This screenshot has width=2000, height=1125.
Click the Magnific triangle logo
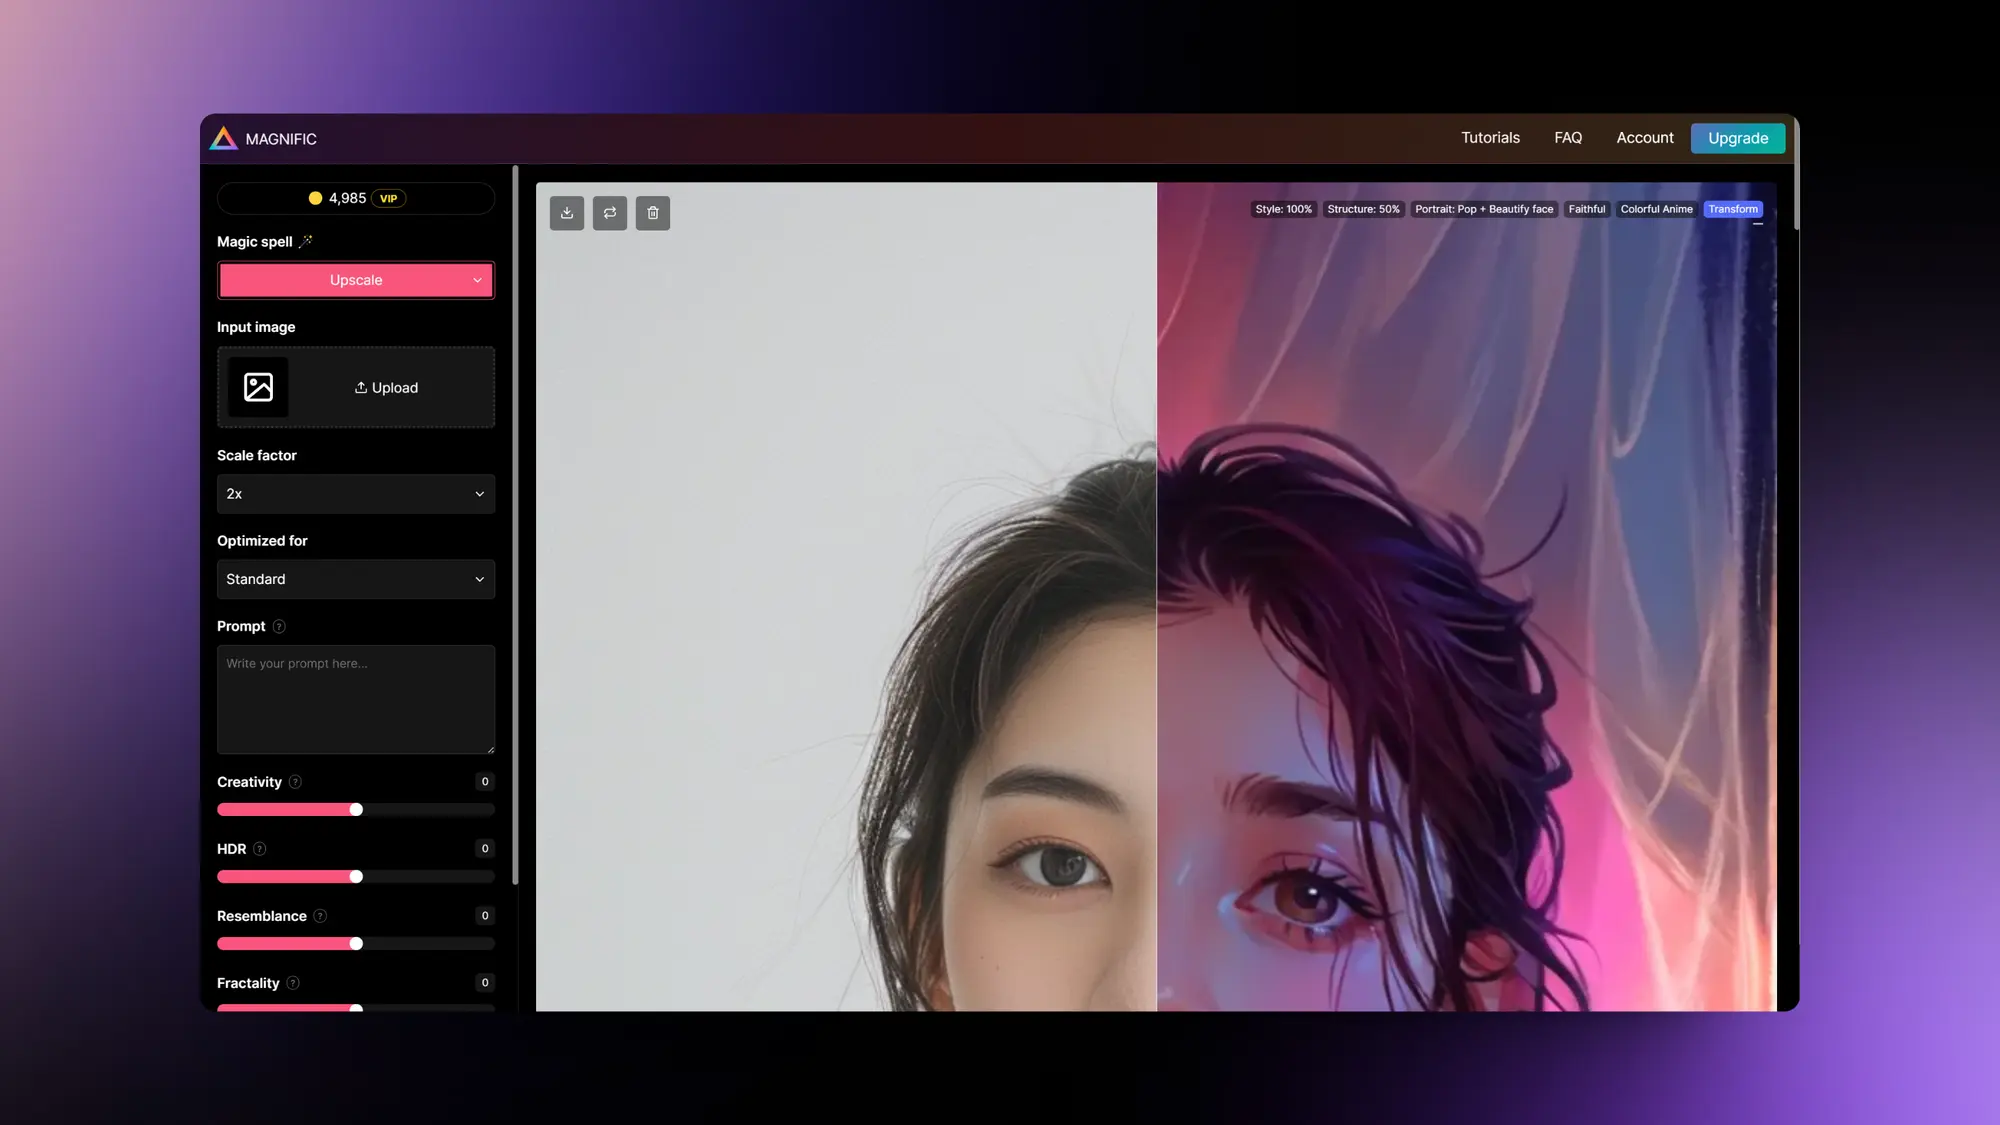[x=224, y=139]
